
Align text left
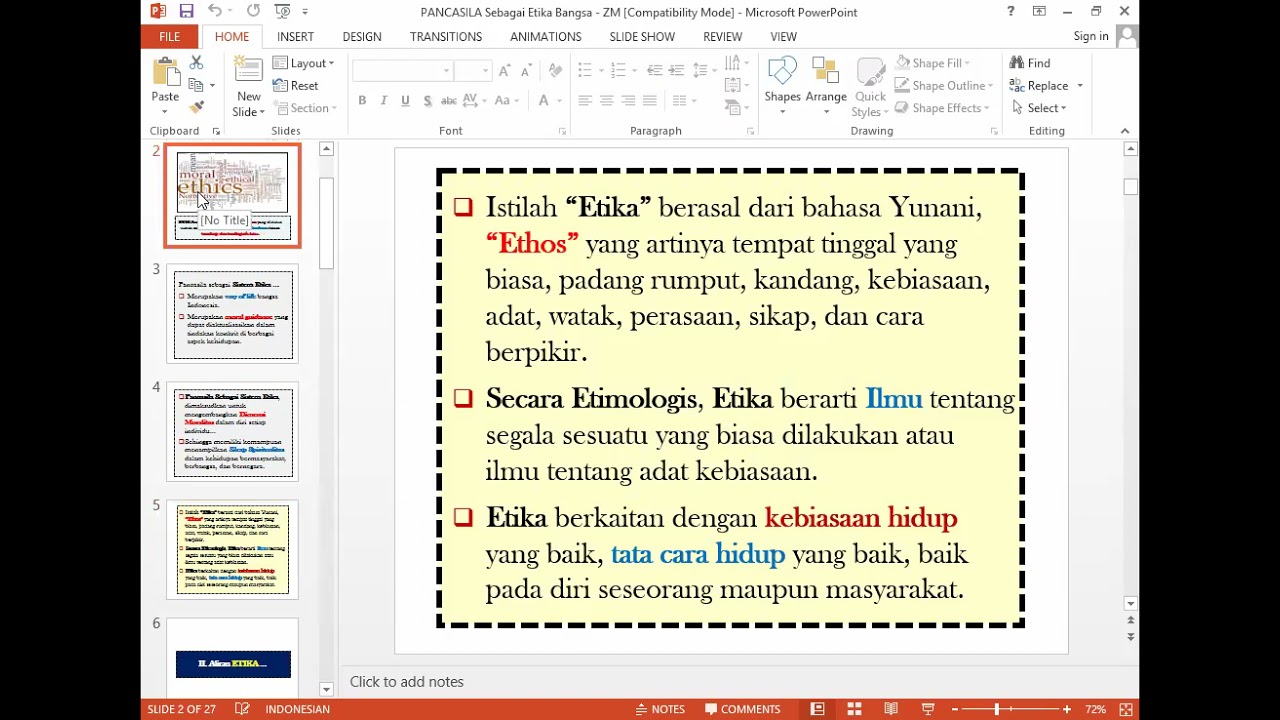coord(585,100)
